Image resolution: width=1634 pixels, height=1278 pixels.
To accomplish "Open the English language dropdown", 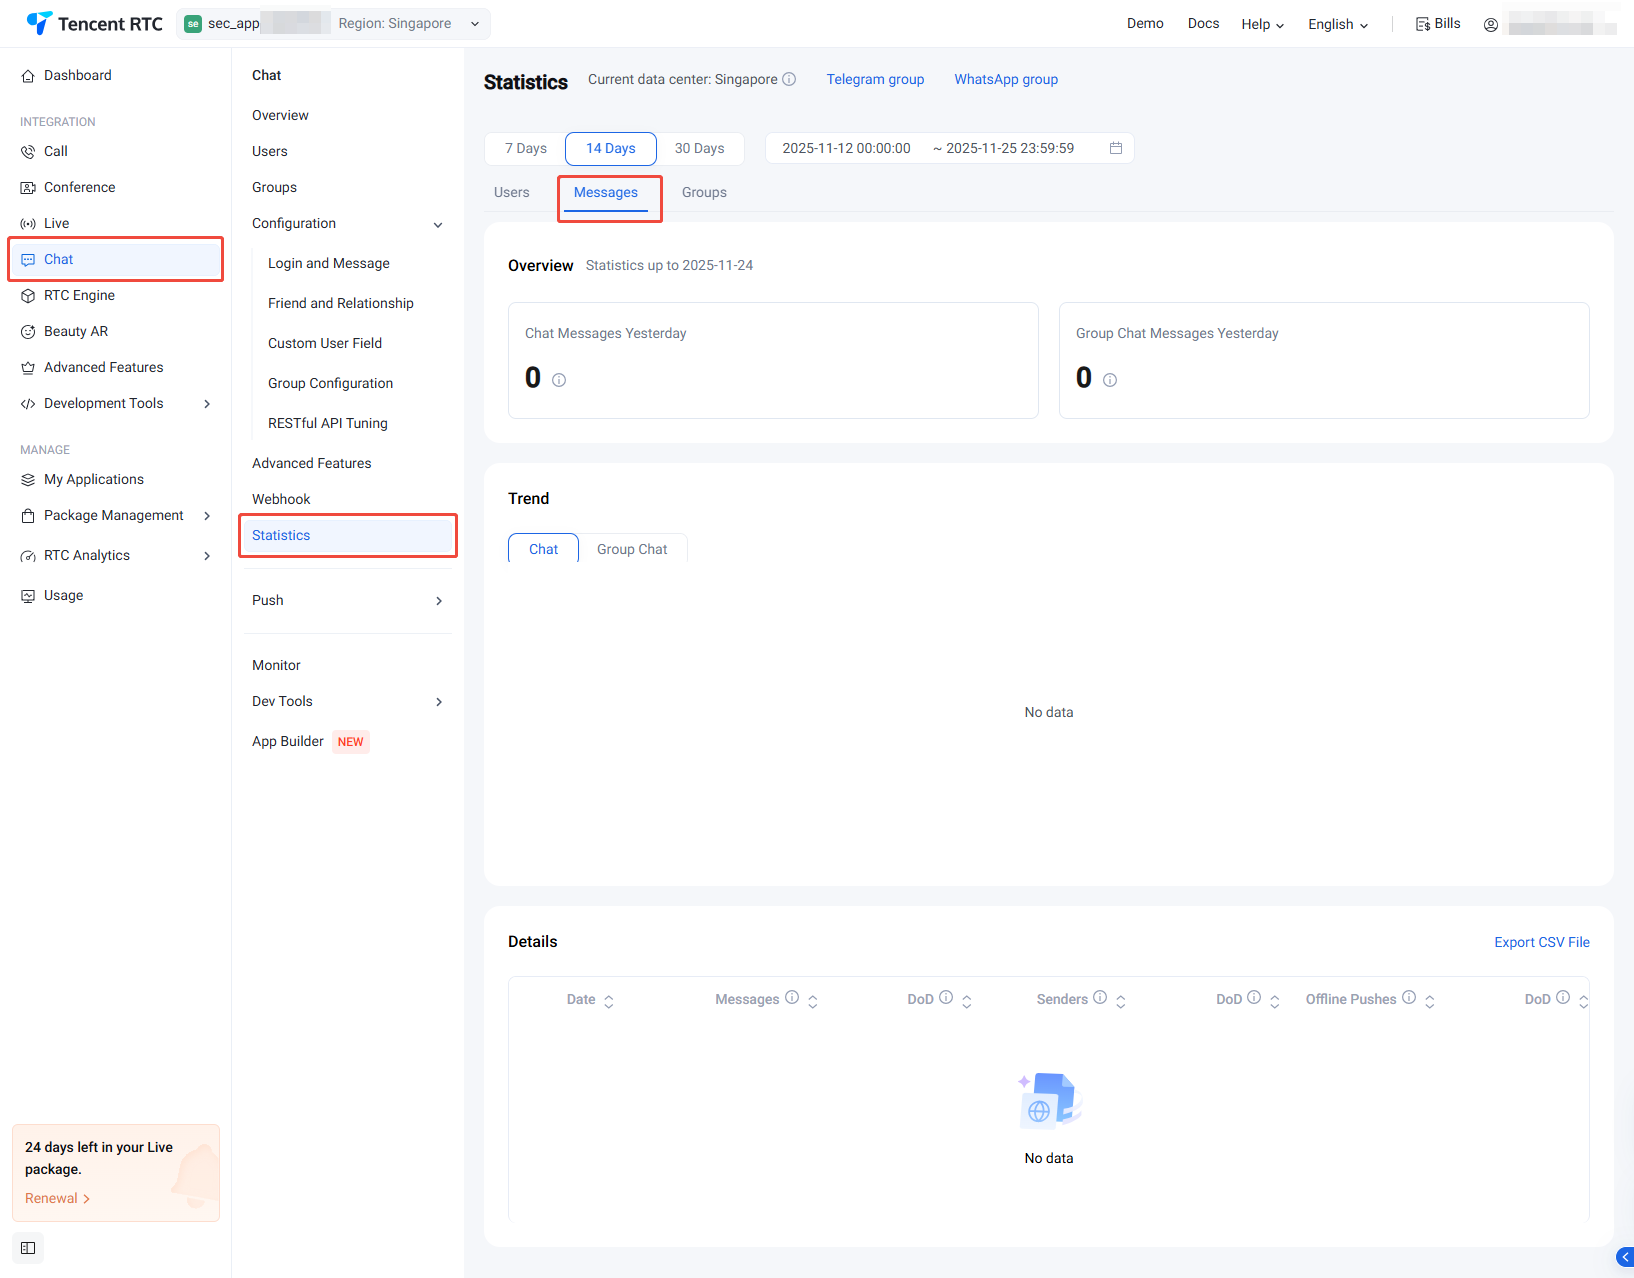I will [x=1337, y=24].
